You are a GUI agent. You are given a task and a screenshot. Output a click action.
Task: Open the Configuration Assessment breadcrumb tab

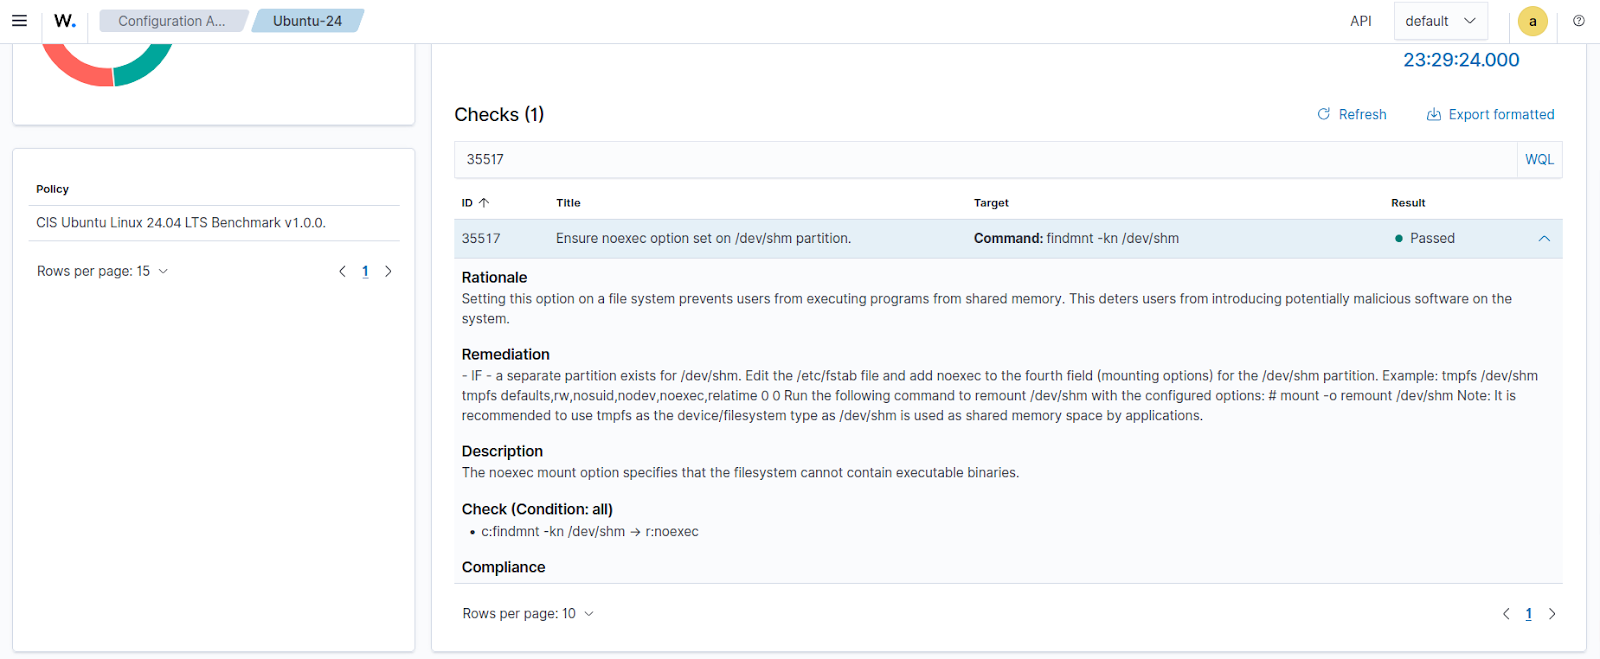coord(171,21)
